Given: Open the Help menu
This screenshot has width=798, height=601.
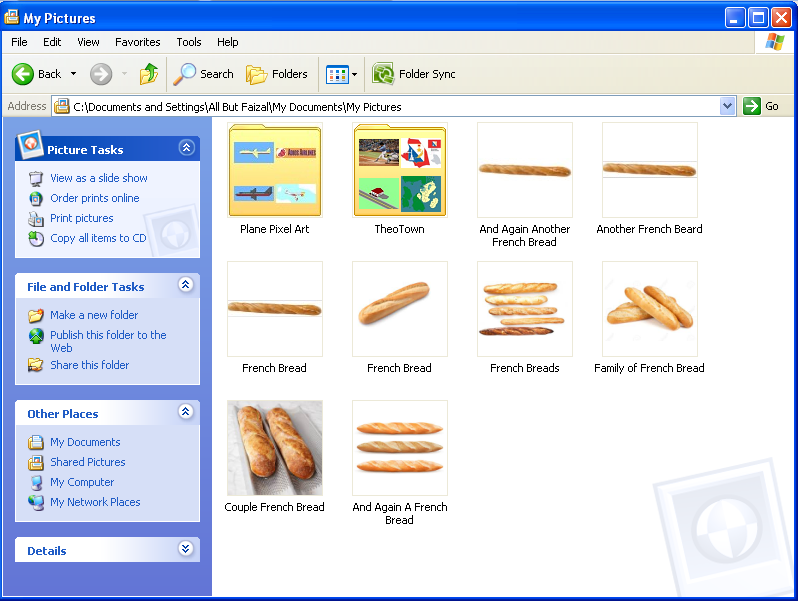Looking at the screenshot, I should (x=227, y=42).
